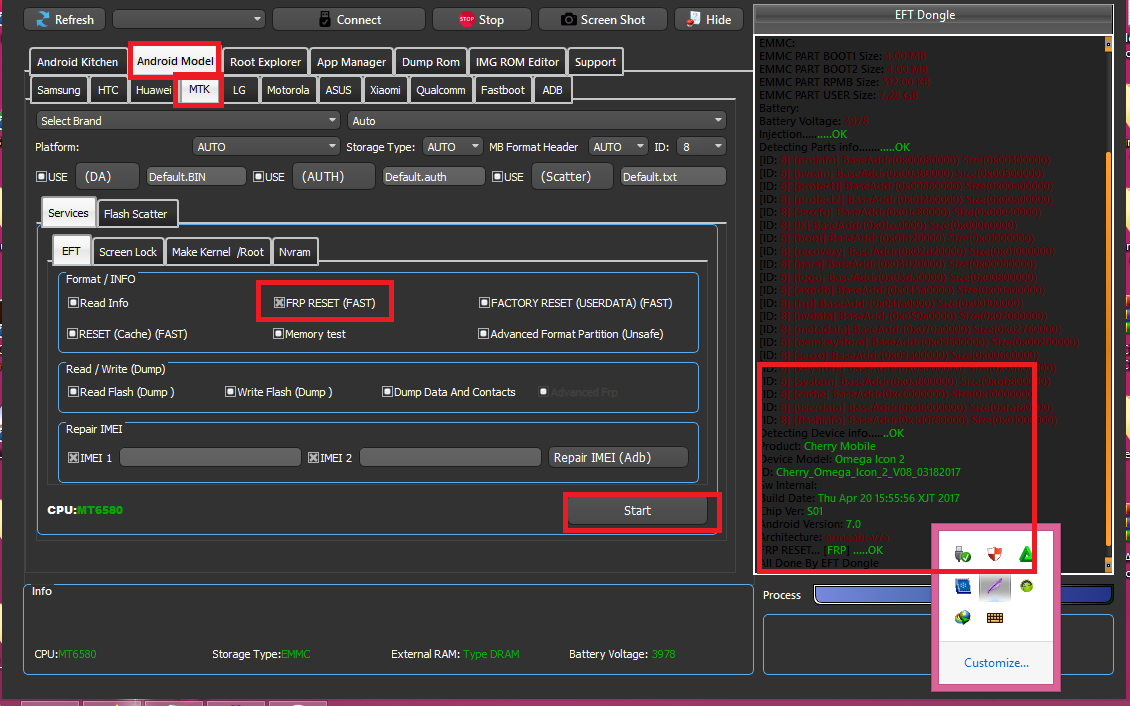Image resolution: width=1130 pixels, height=706 pixels.
Task: Click the Hide button
Action: coord(708,19)
